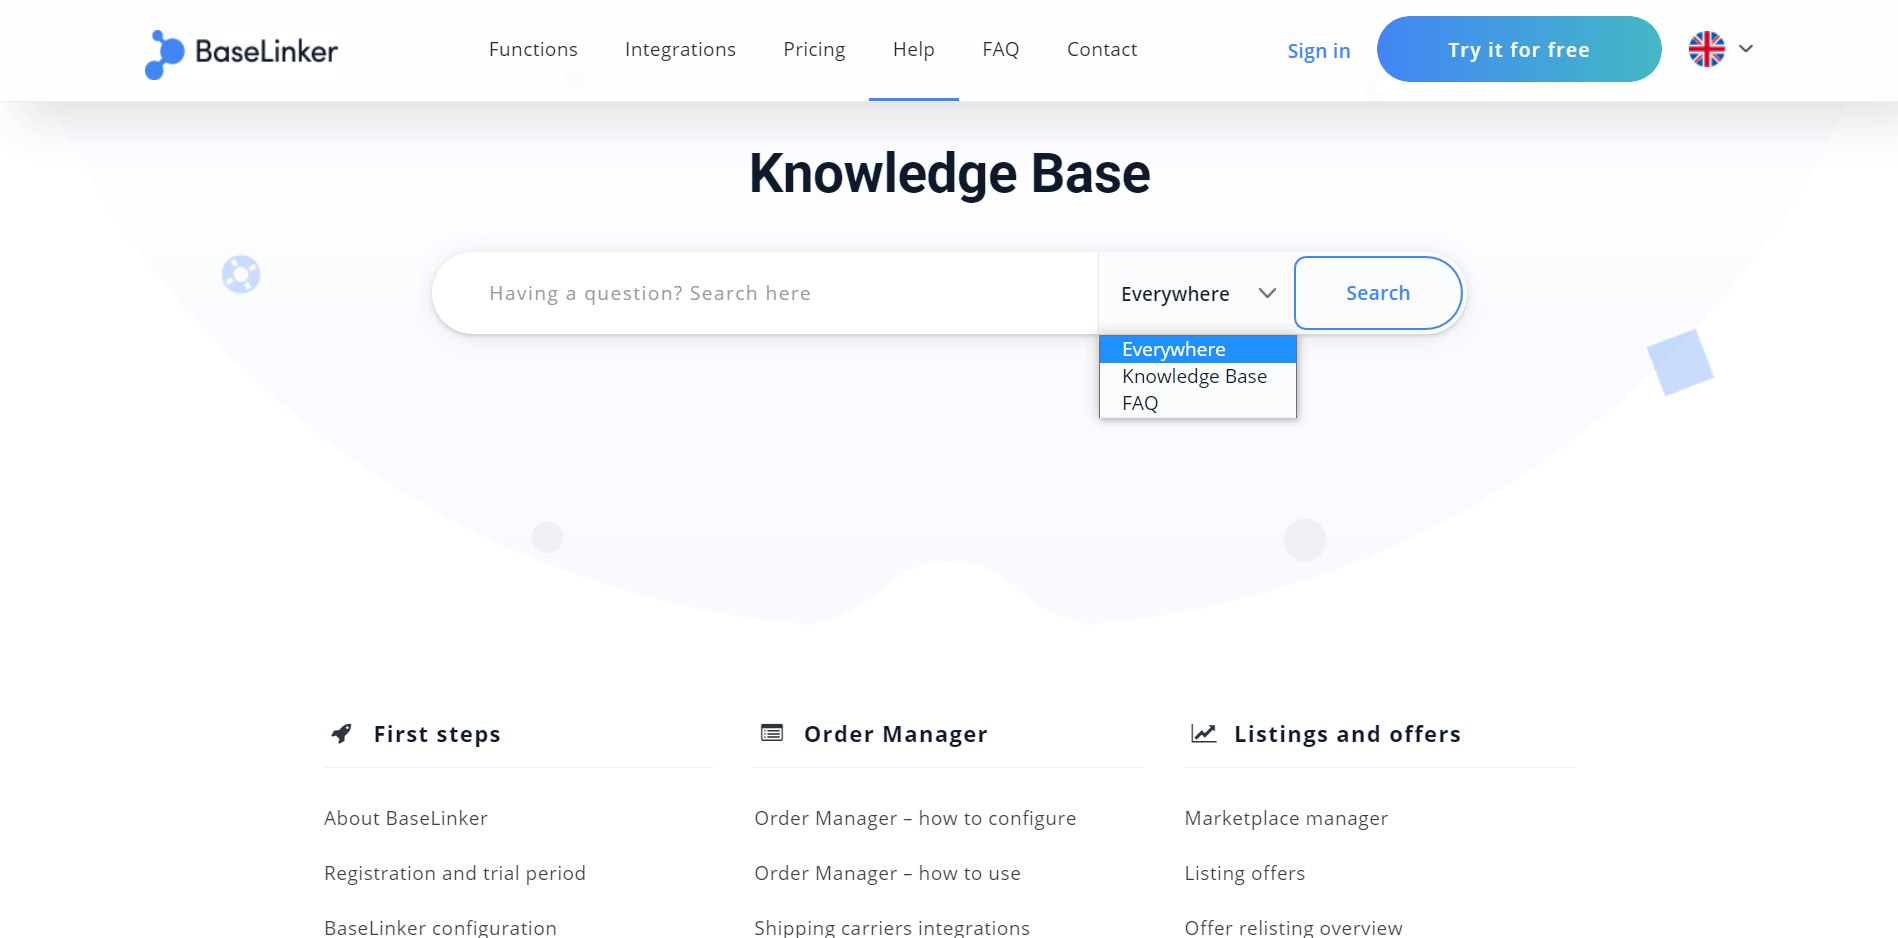Open the First steps section heading

click(437, 734)
